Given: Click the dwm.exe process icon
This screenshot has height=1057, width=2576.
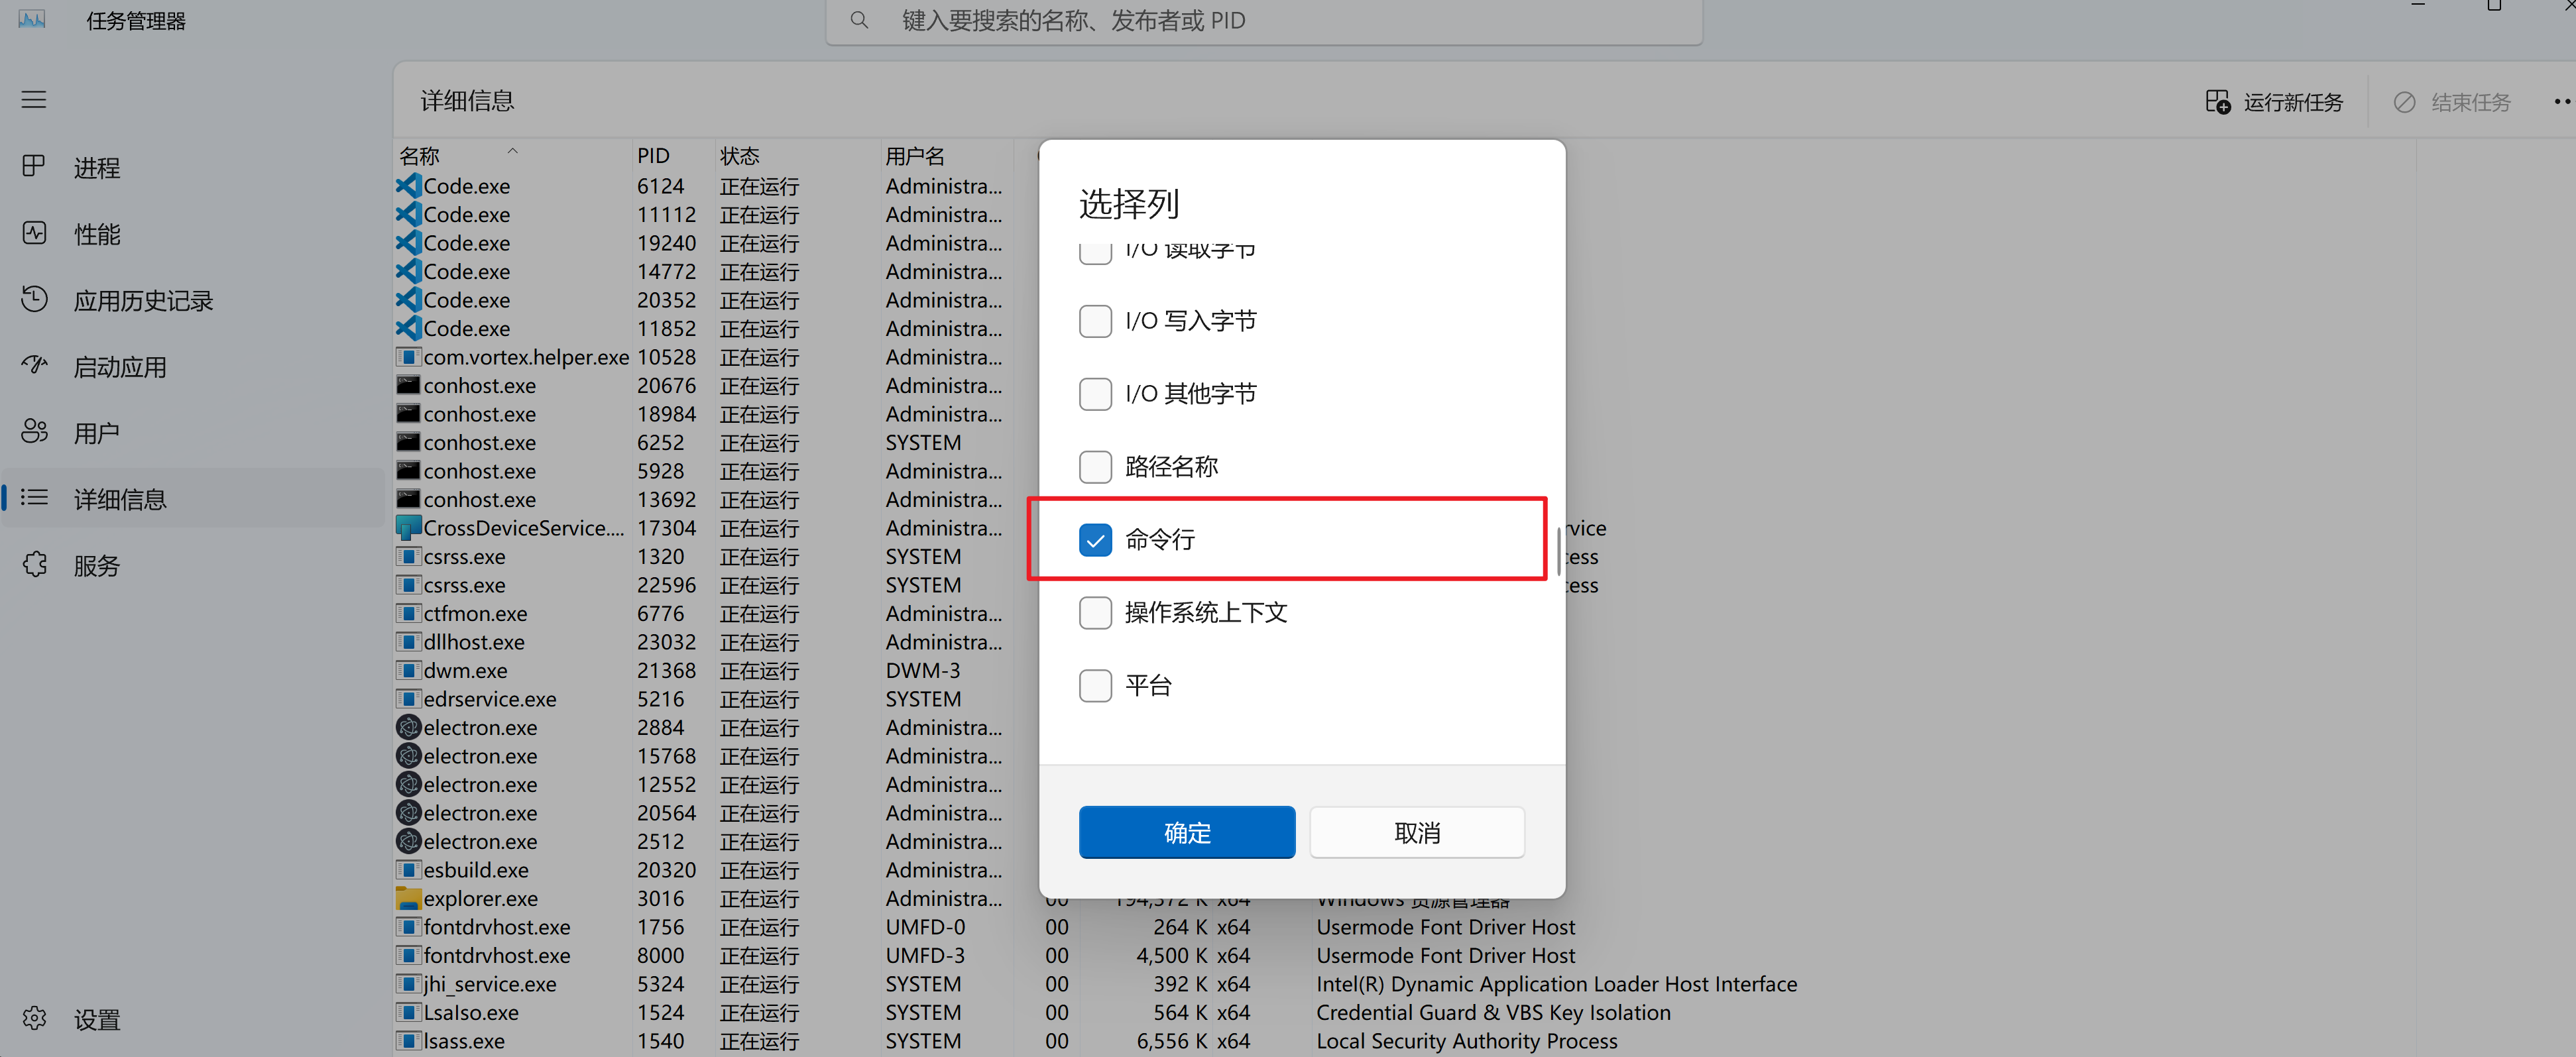Looking at the screenshot, I should [x=408, y=670].
